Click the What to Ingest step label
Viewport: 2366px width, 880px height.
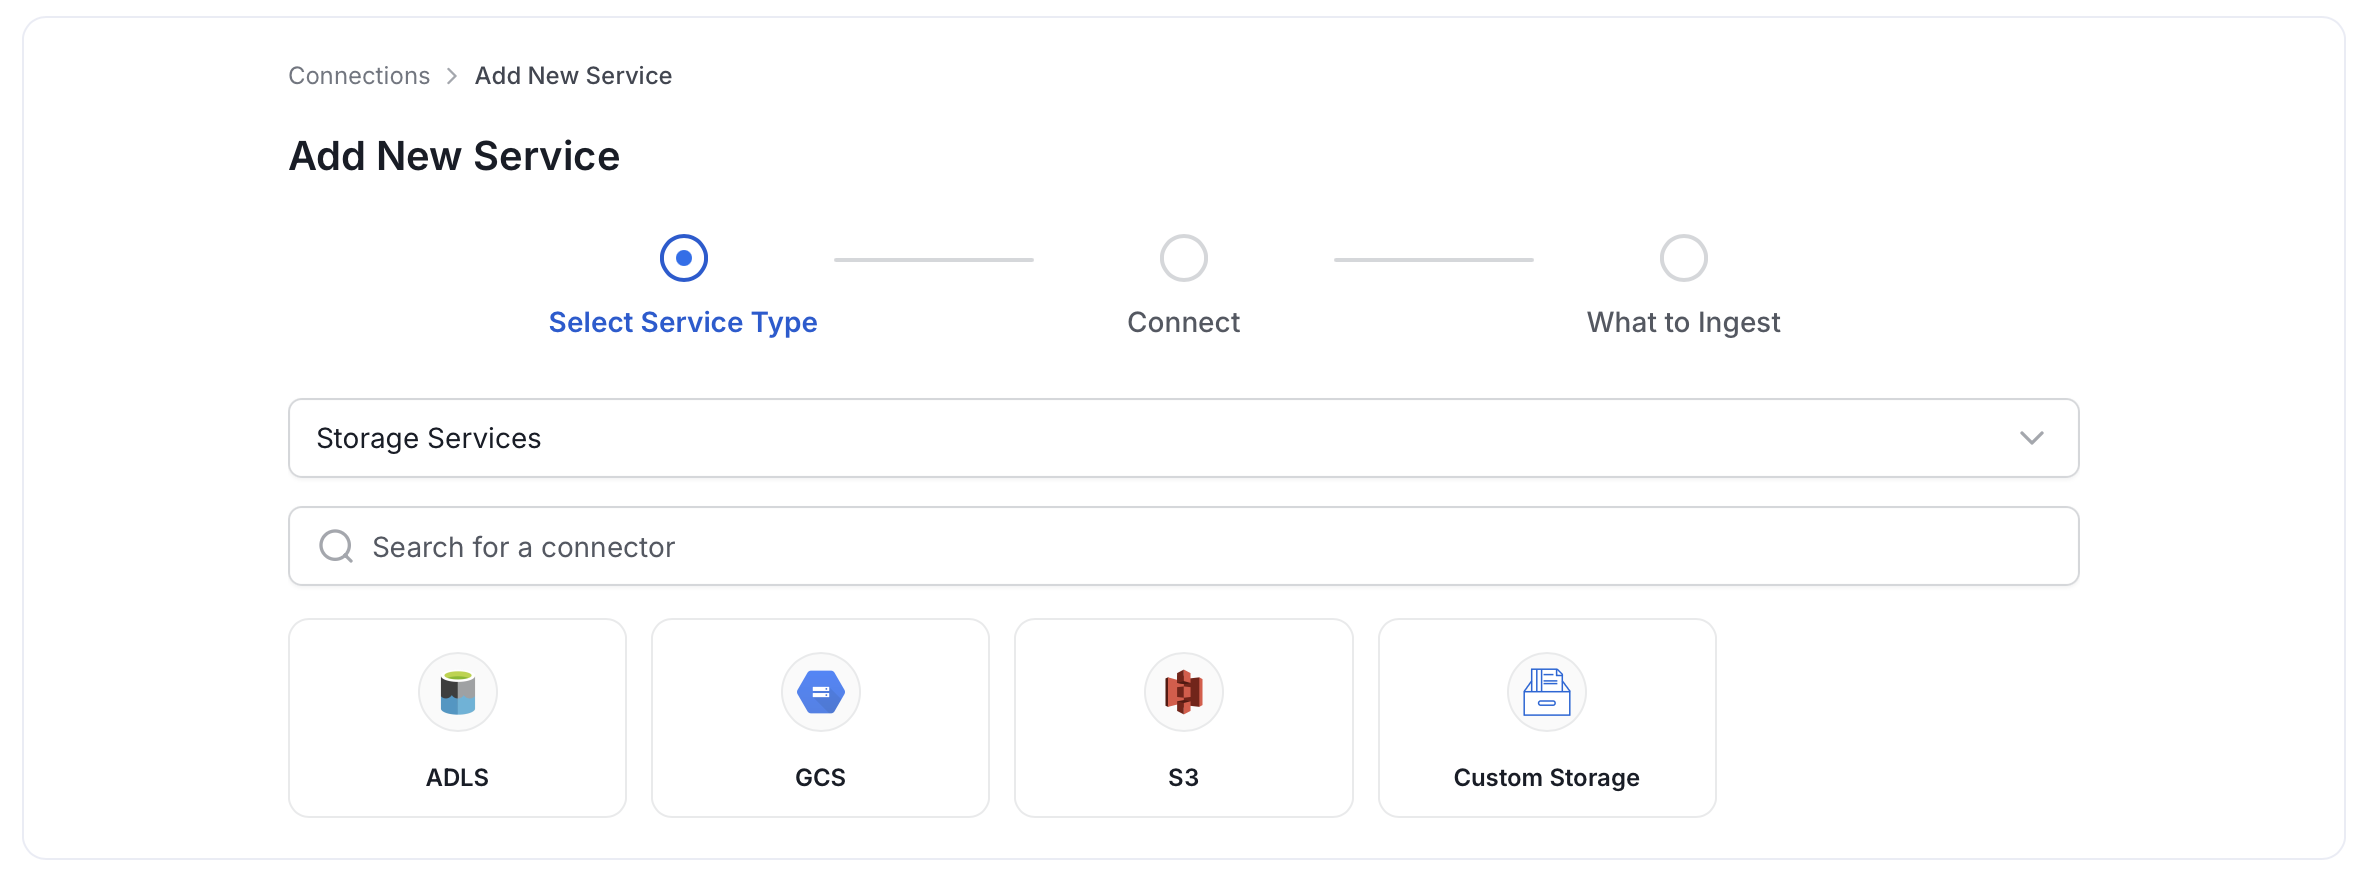pos(1684,322)
